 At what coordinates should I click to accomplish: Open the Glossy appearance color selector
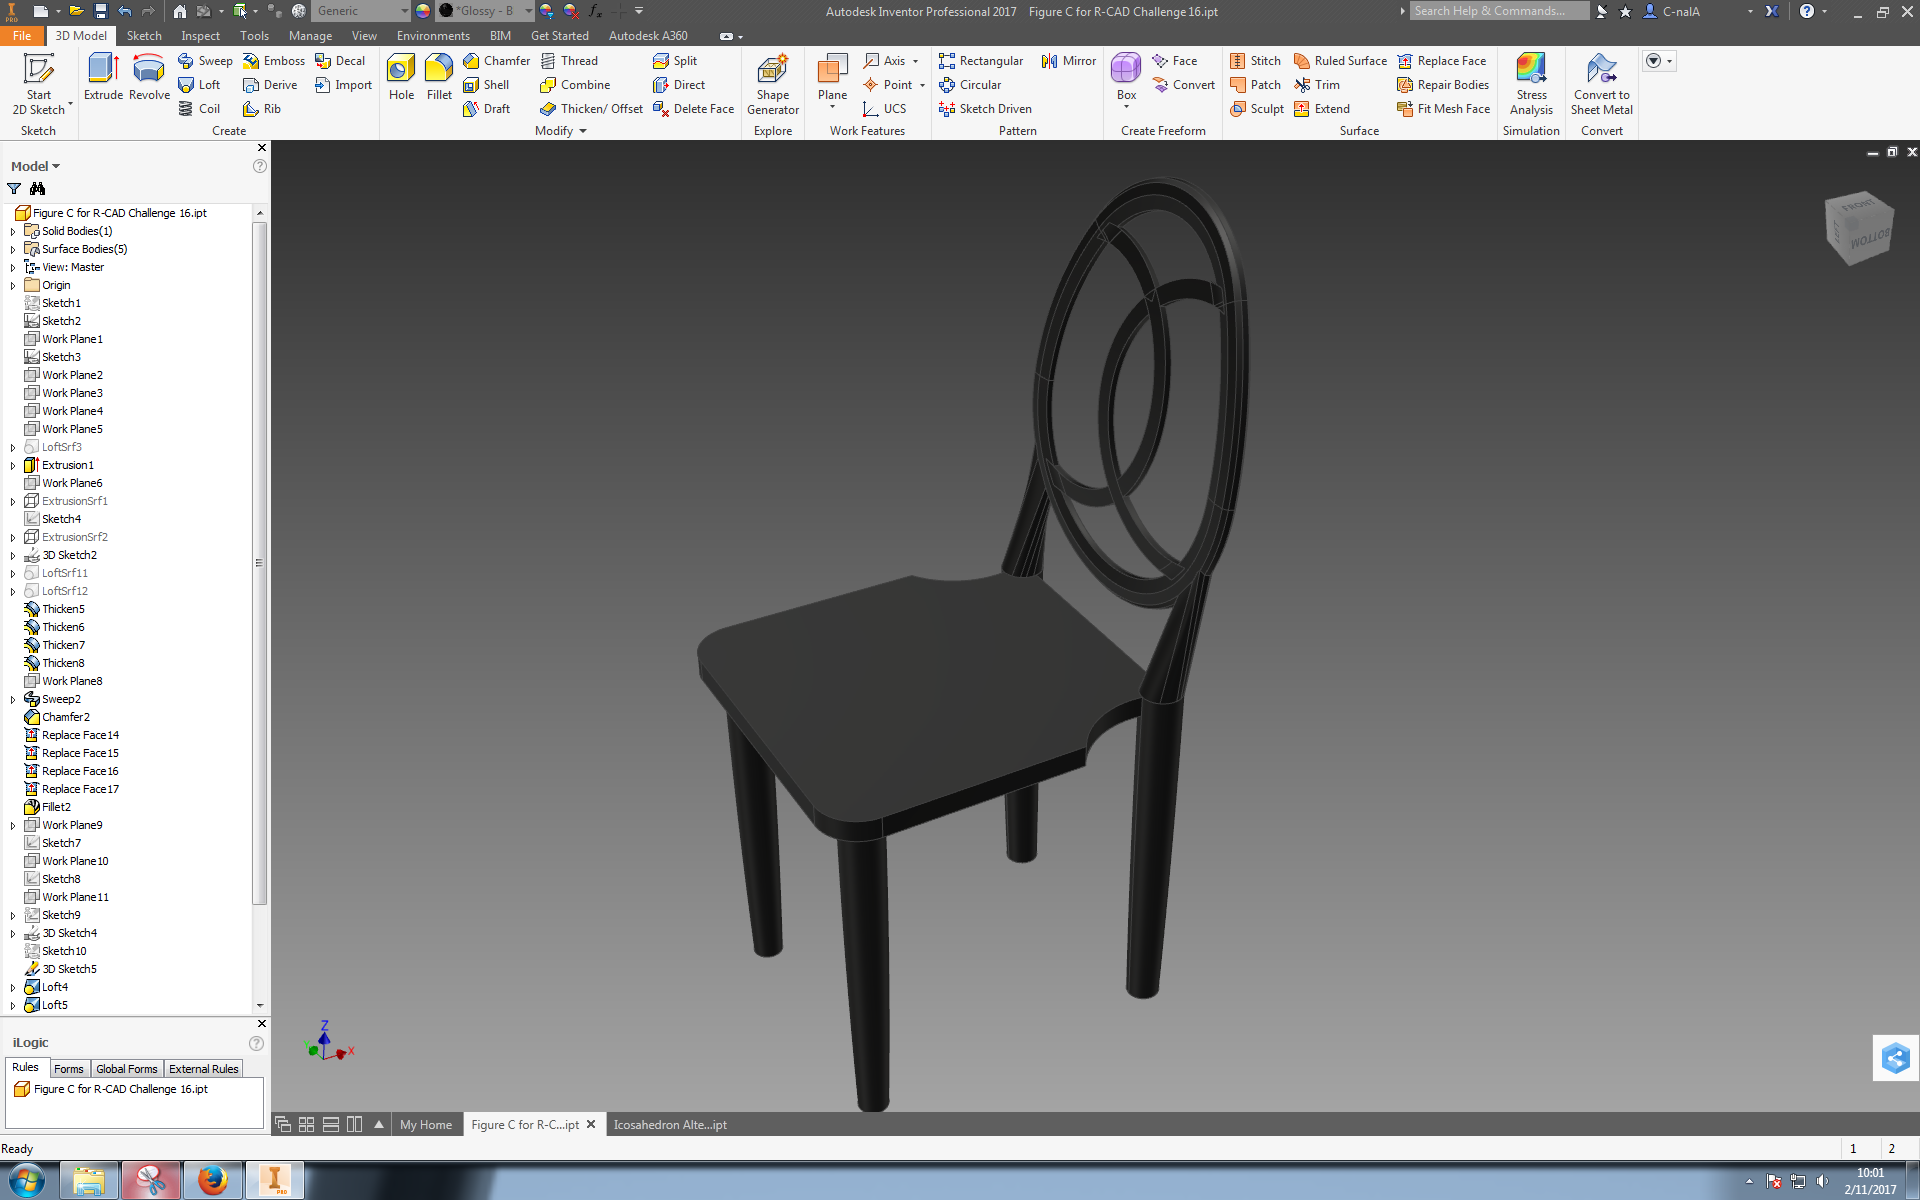528,11
